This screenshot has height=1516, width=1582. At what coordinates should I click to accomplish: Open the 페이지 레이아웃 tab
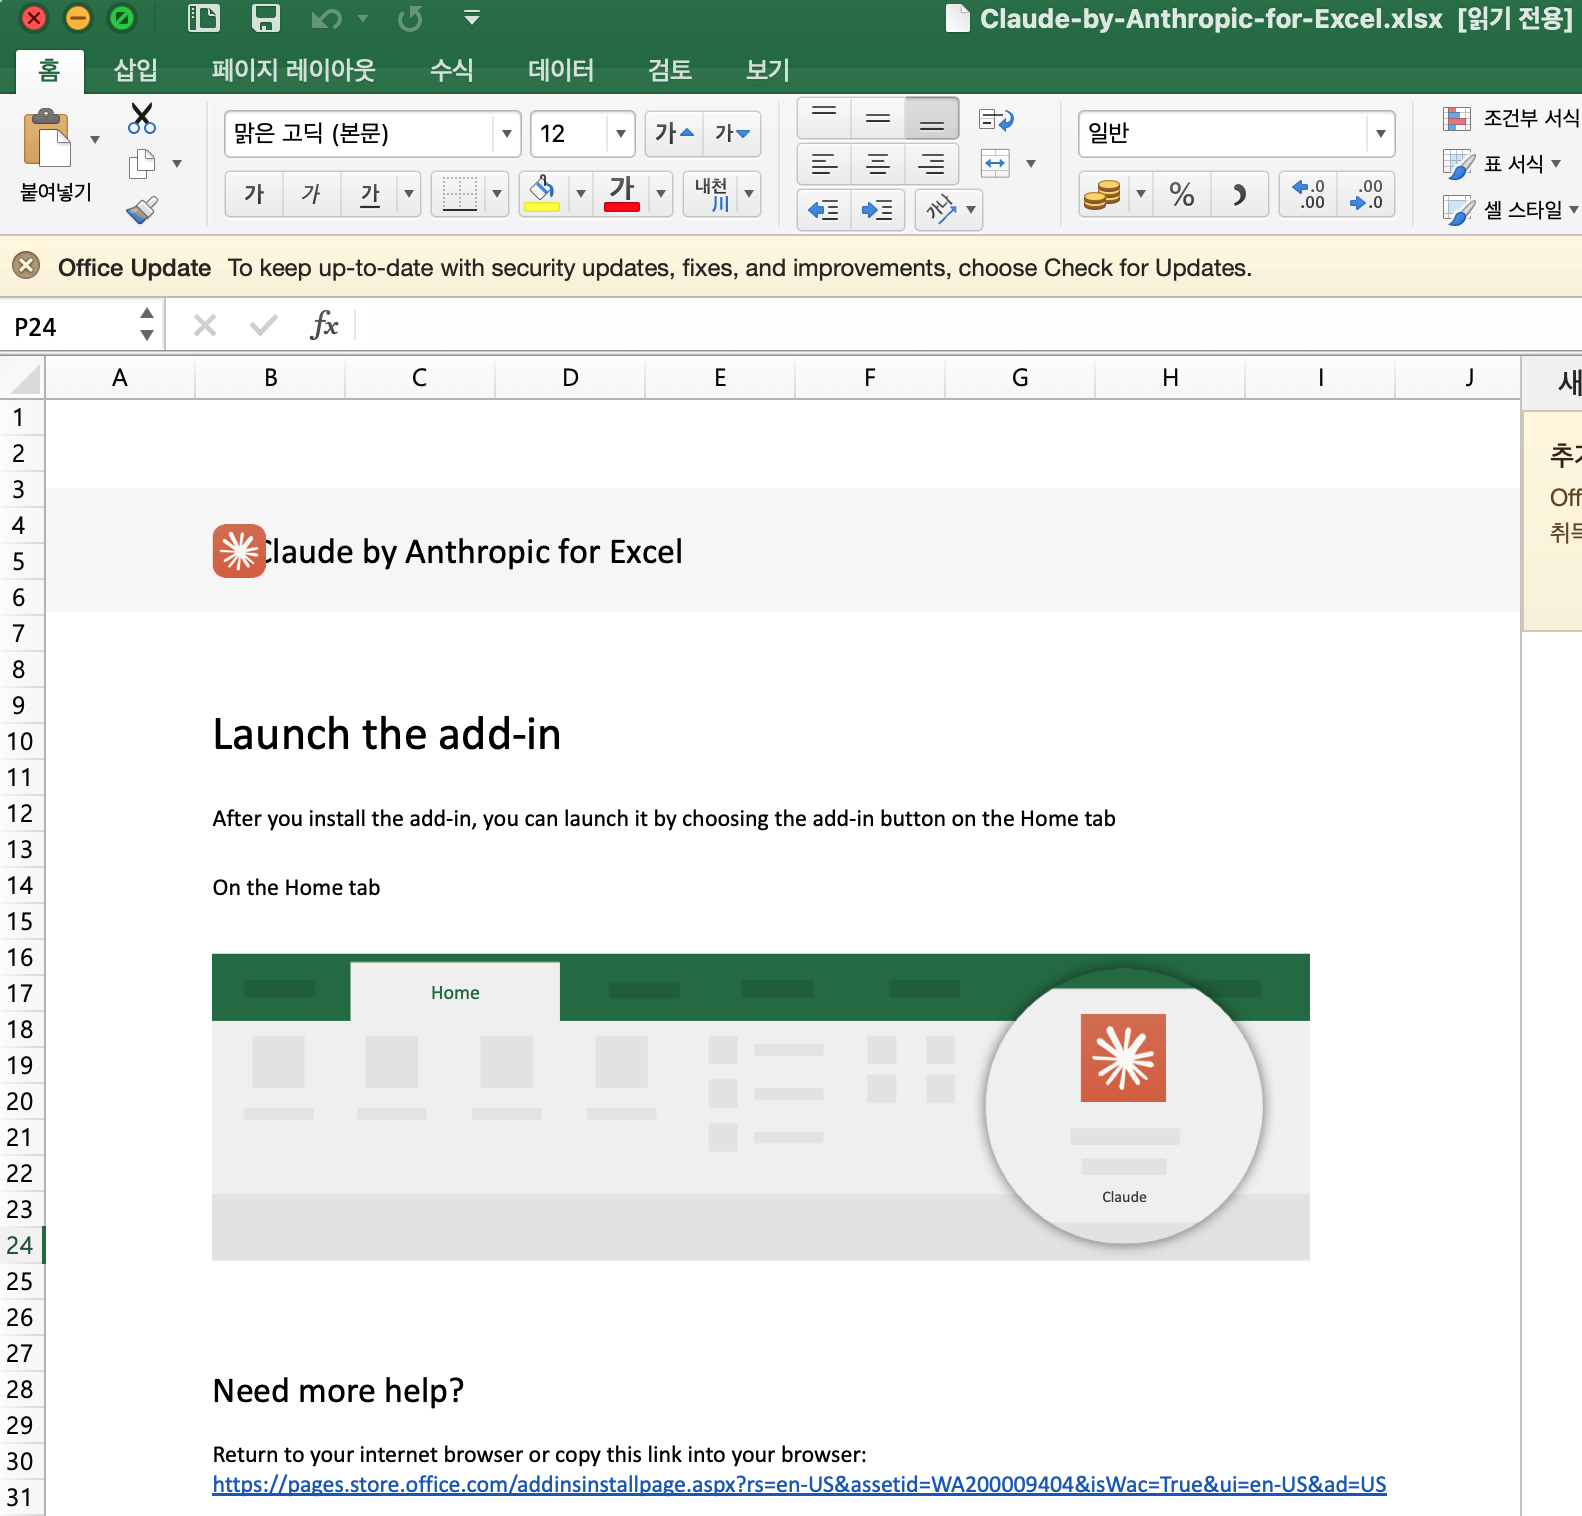pyautogui.click(x=293, y=70)
